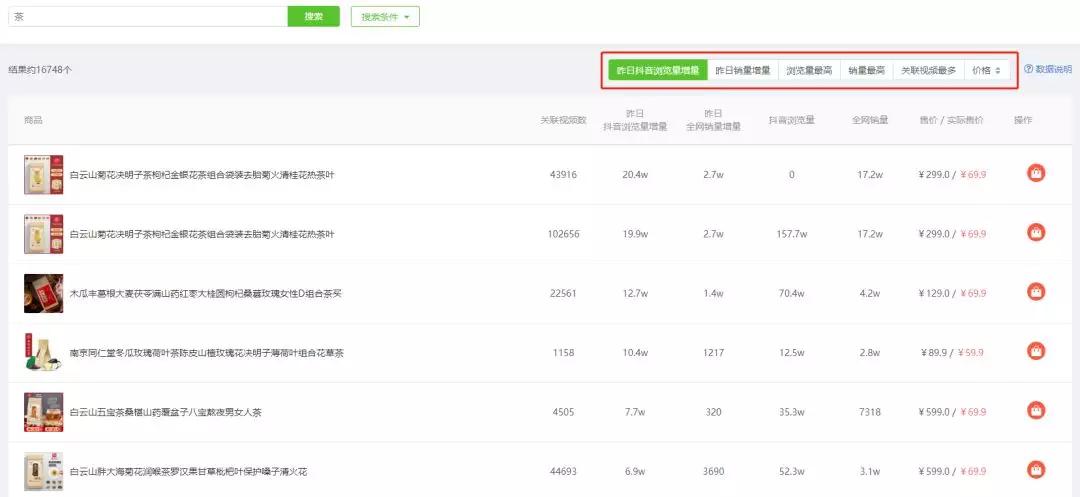Image resolution: width=1080 pixels, height=497 pixels.
Task: Open the shop icon for 南京同仁堂 product
Action: point(1036,351)
